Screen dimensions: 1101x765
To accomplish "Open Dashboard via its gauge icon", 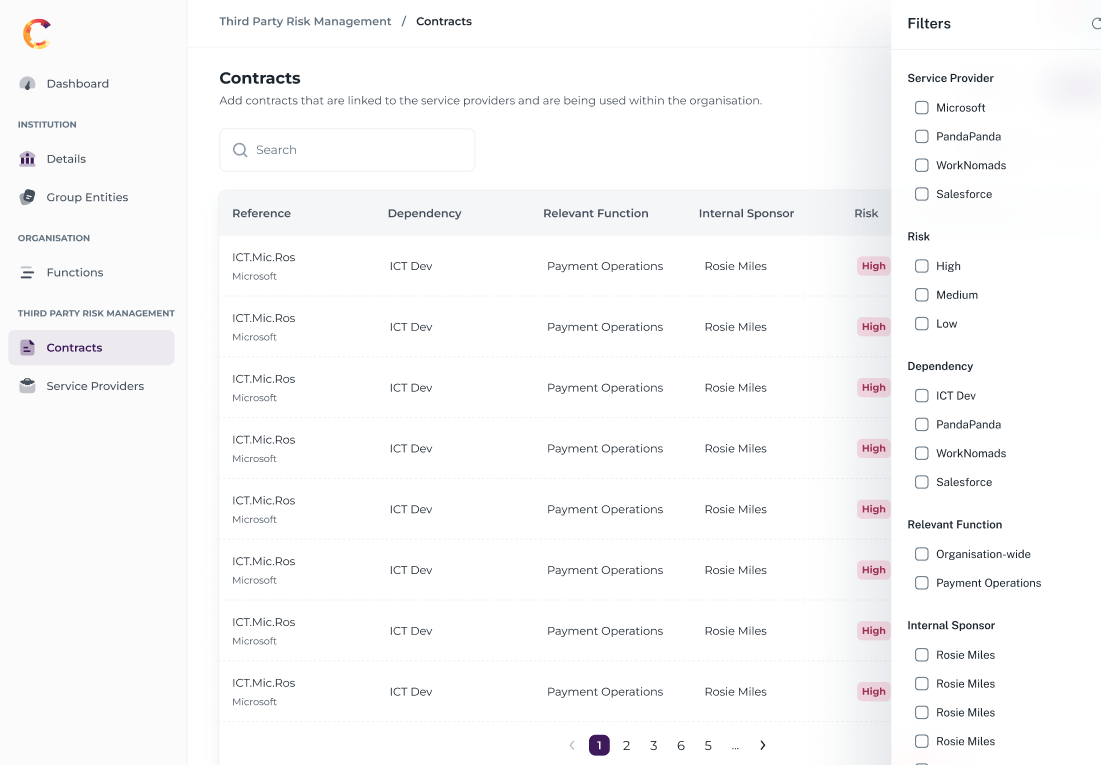I will [28, 84].
